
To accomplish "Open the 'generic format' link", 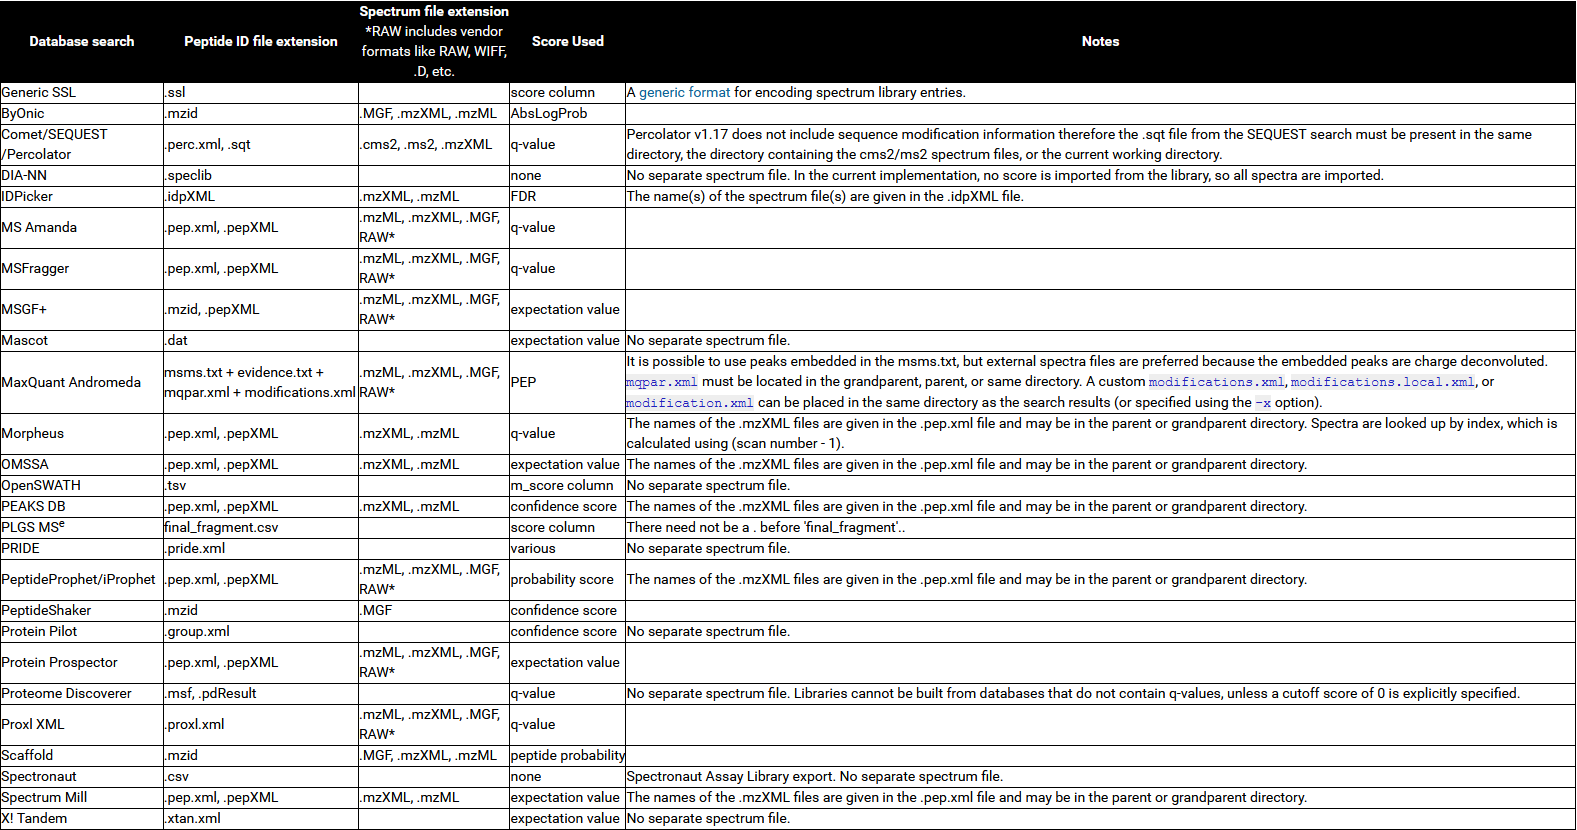I will (685, 92).
